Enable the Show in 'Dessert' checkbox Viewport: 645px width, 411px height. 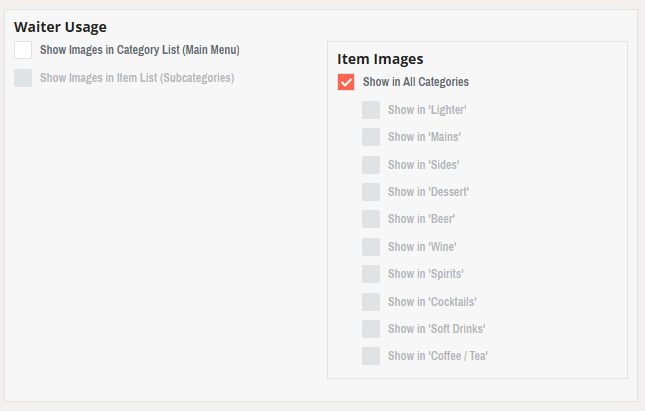coord(371,192)
